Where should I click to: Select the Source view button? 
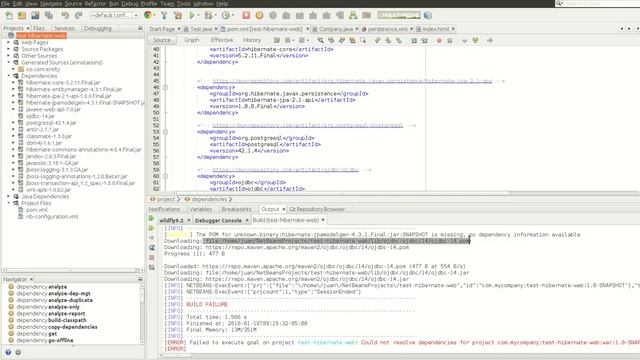[x=162, y=40]
